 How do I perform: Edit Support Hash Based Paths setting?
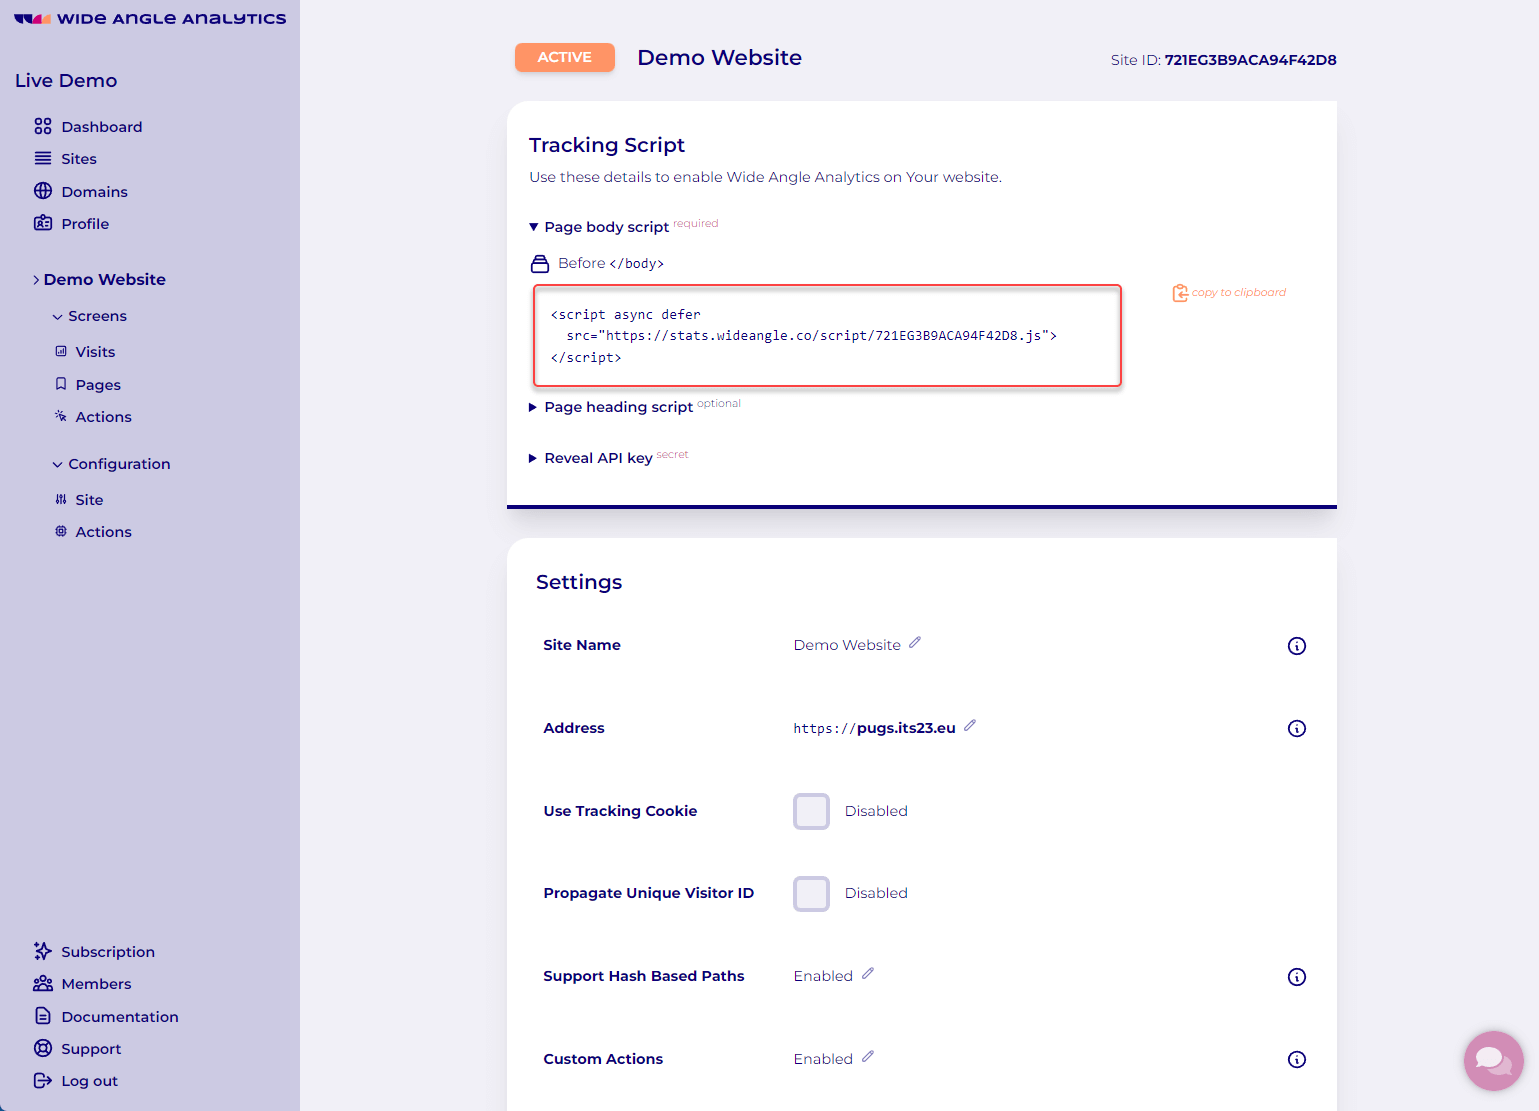click(868, 974)
